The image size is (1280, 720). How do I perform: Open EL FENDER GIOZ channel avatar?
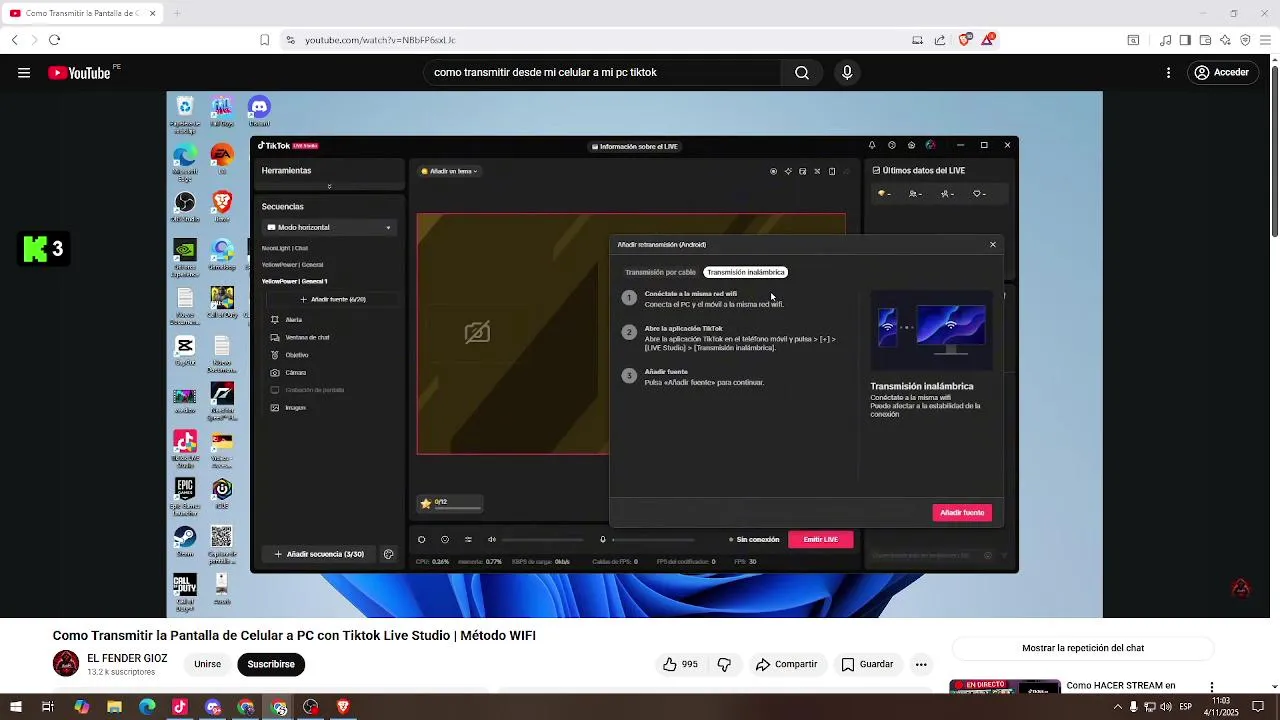(x=66, y=664)
